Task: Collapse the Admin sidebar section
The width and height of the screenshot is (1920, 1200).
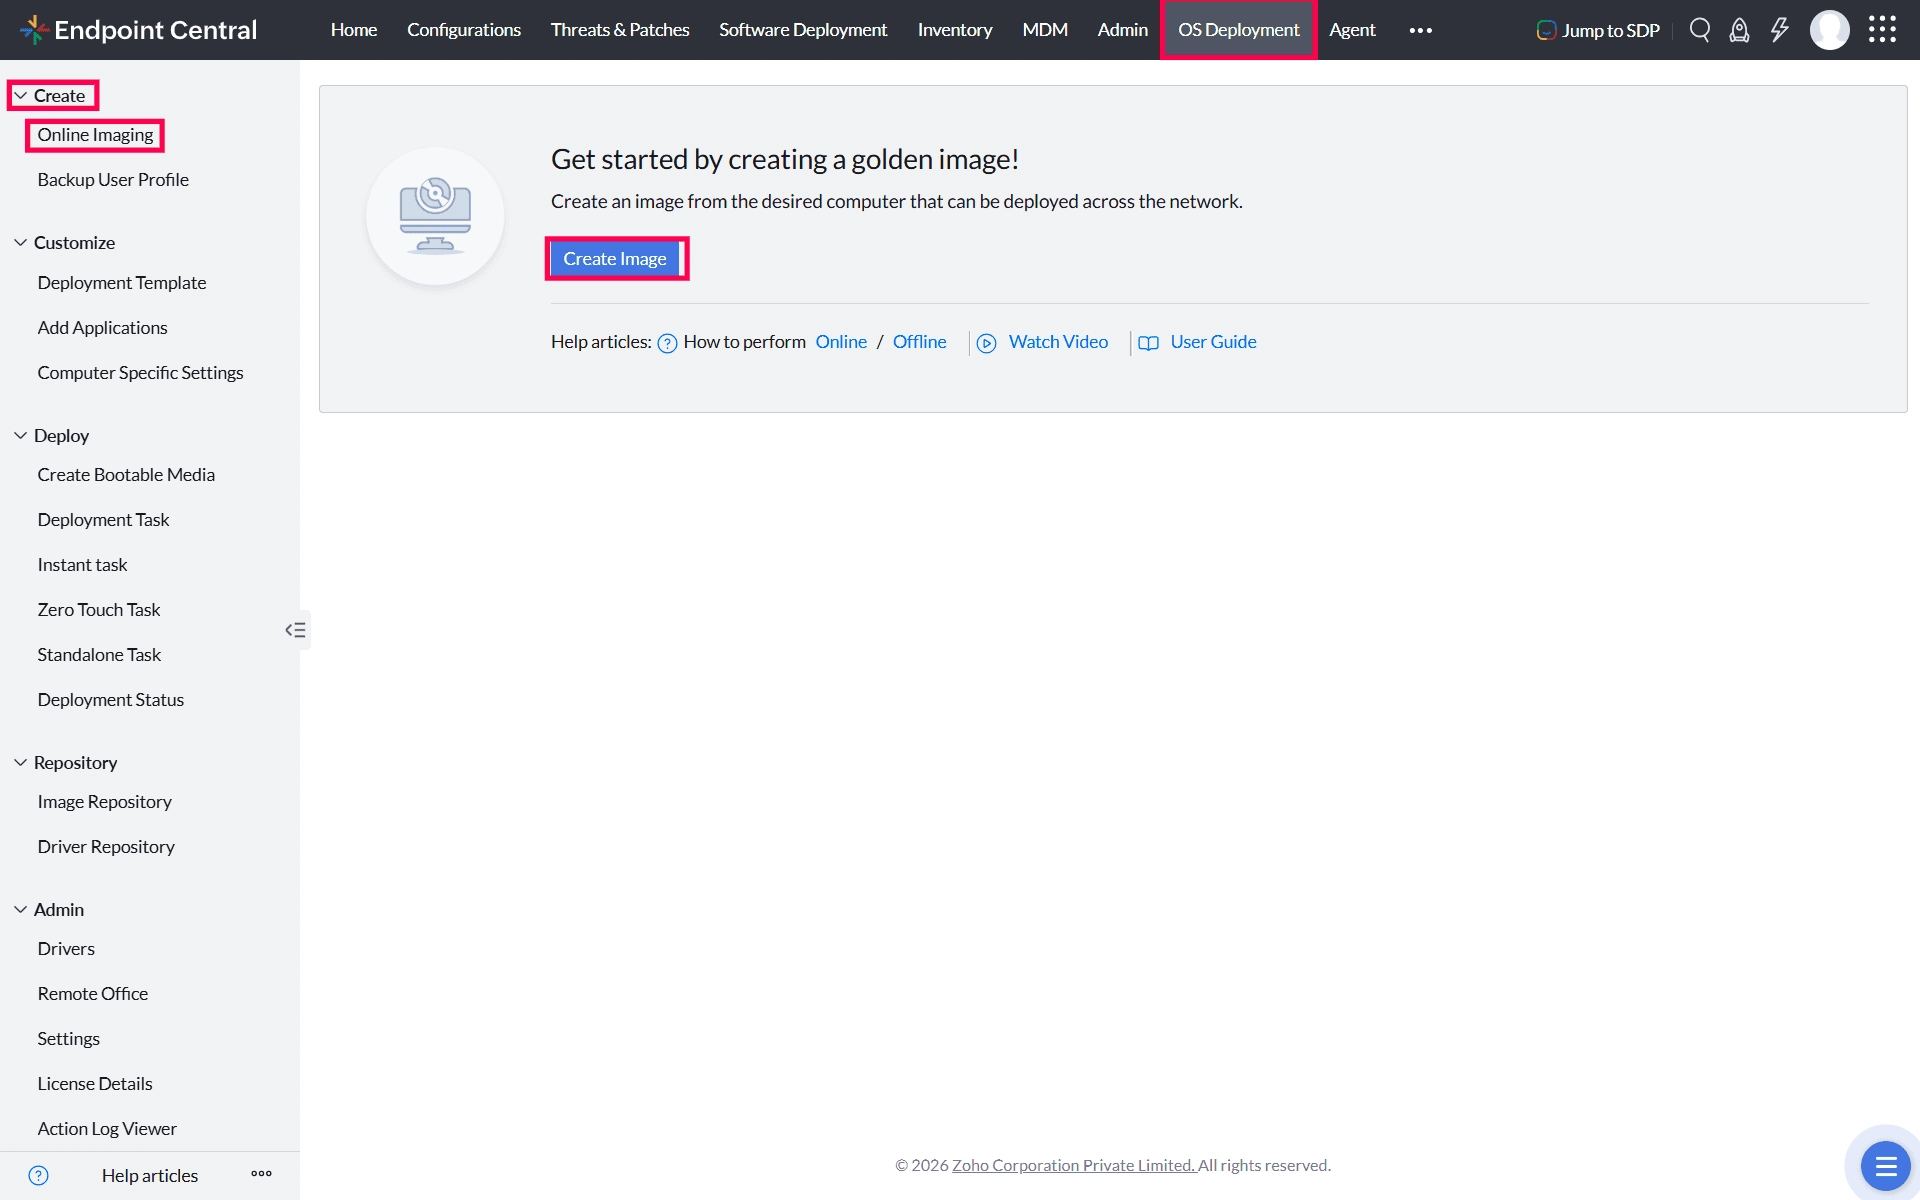Action: (20, 910)
